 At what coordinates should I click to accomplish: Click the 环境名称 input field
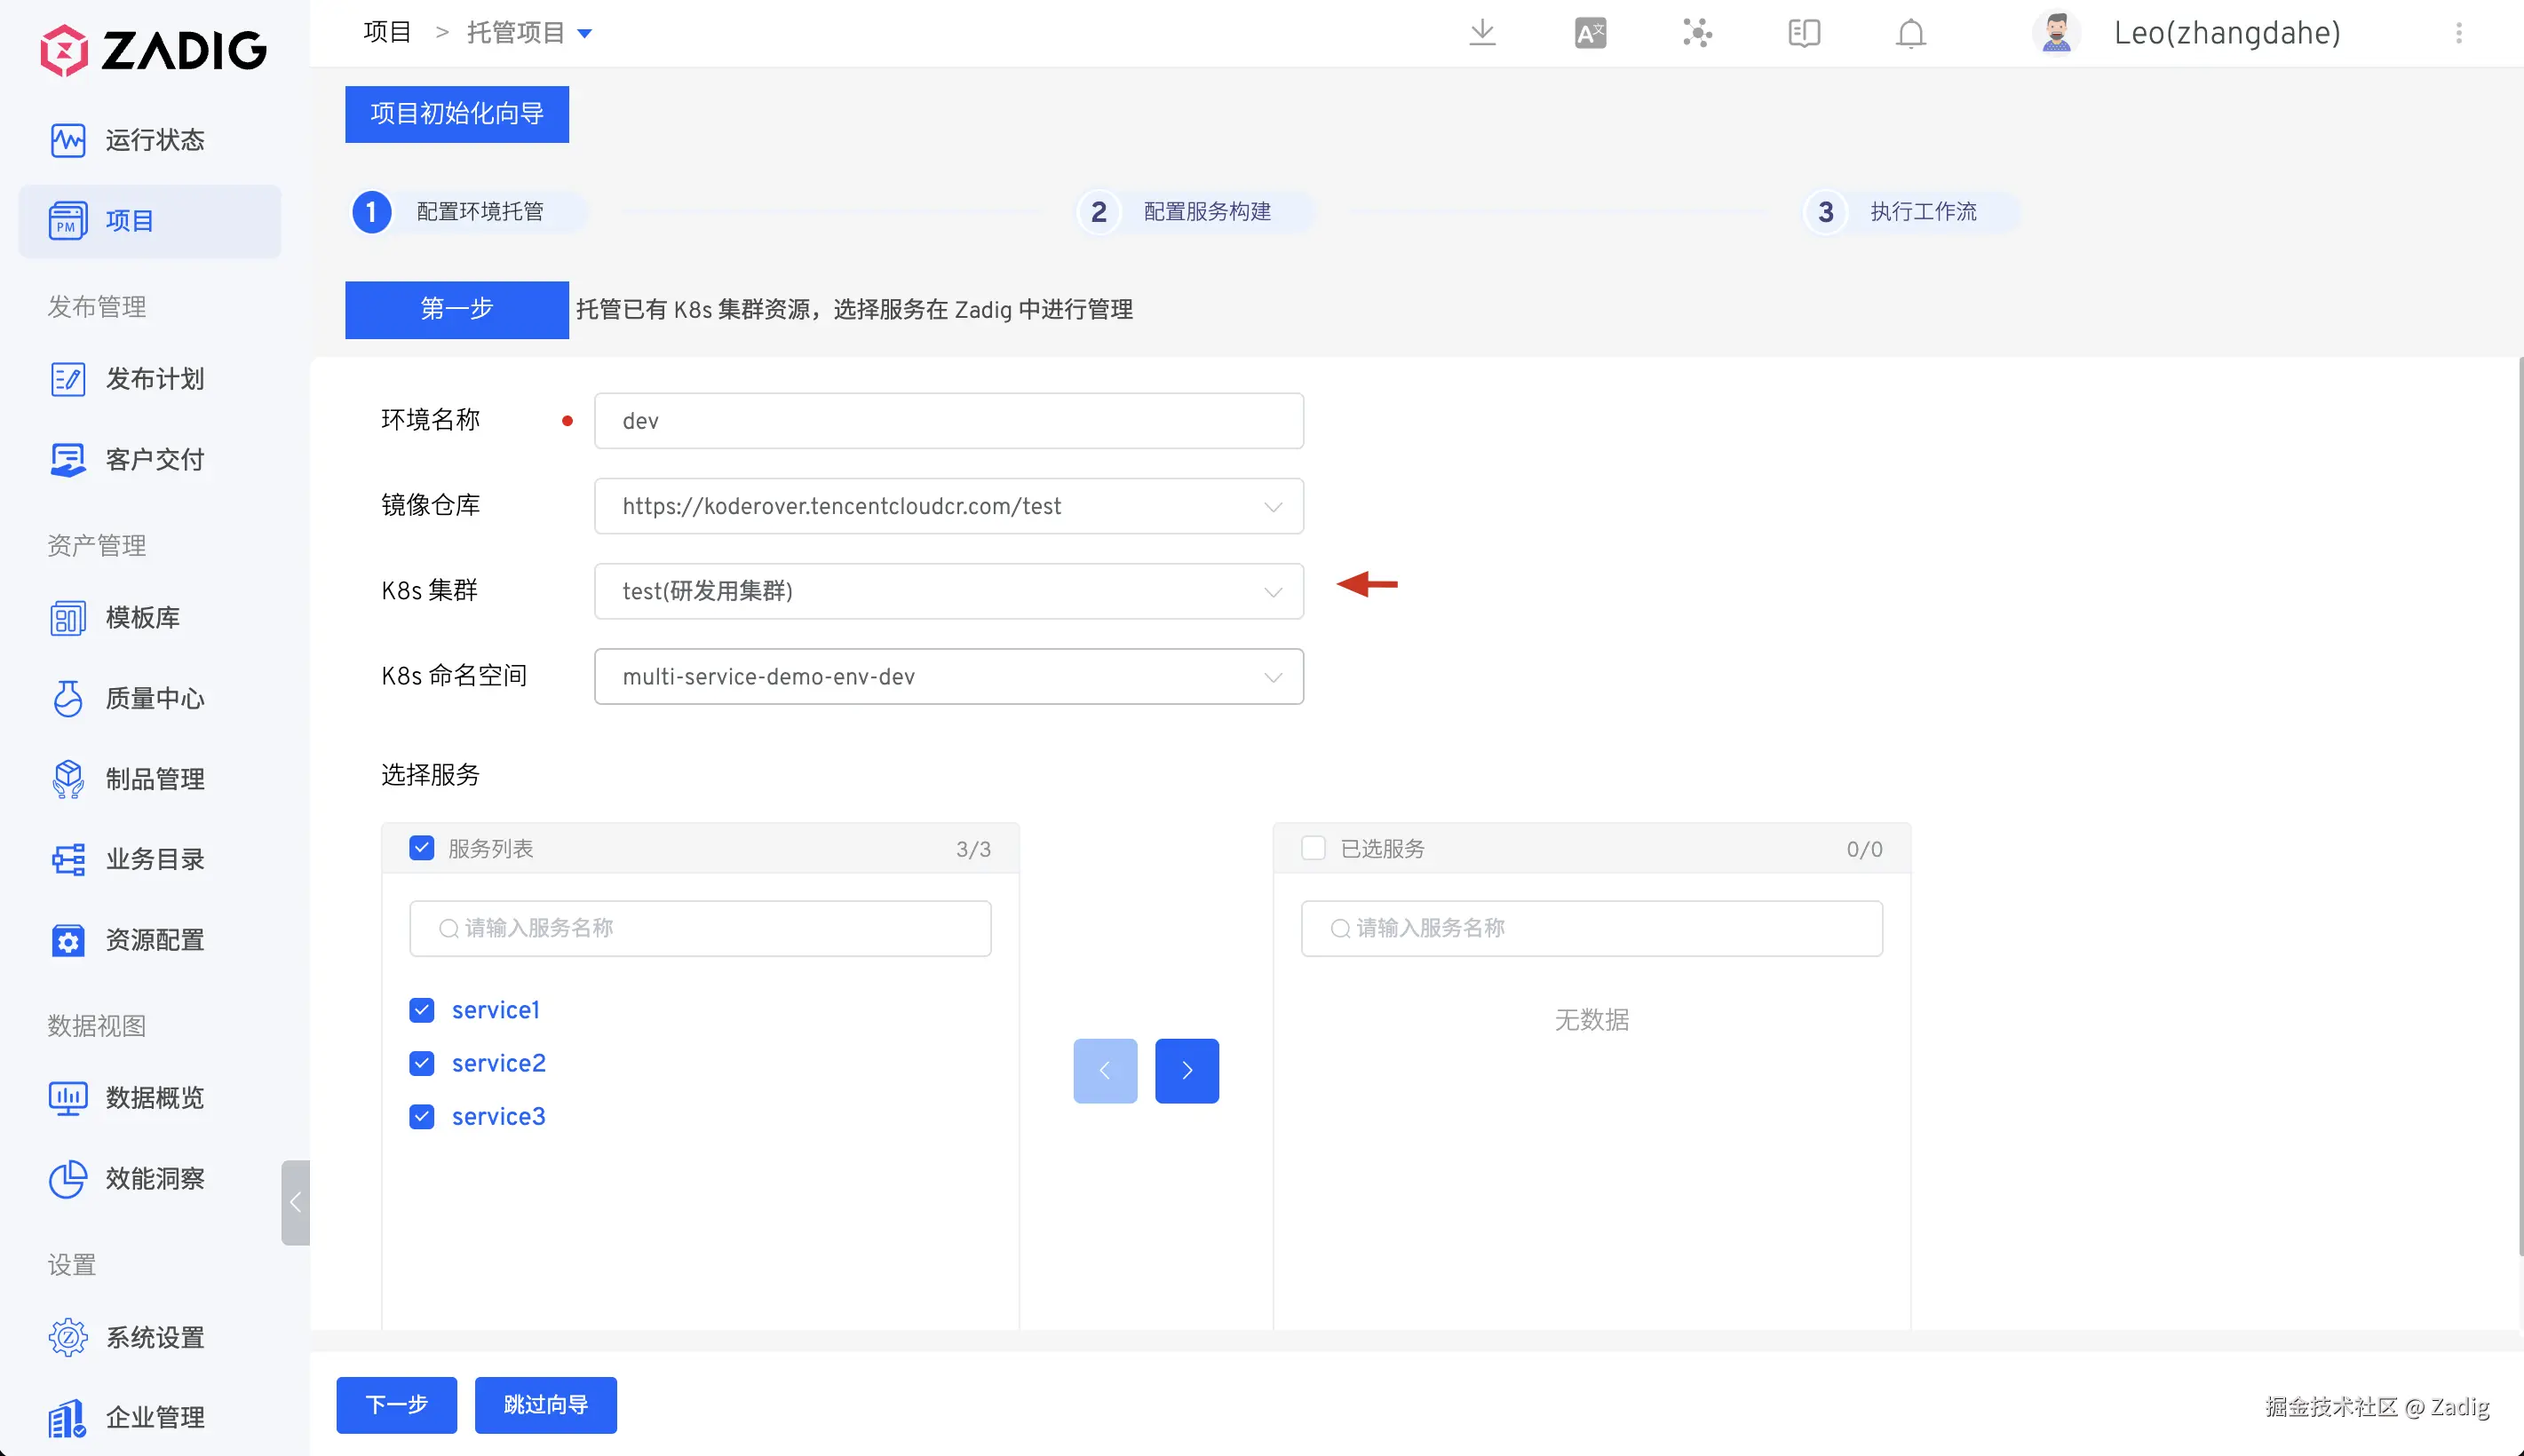pos(948,421)
